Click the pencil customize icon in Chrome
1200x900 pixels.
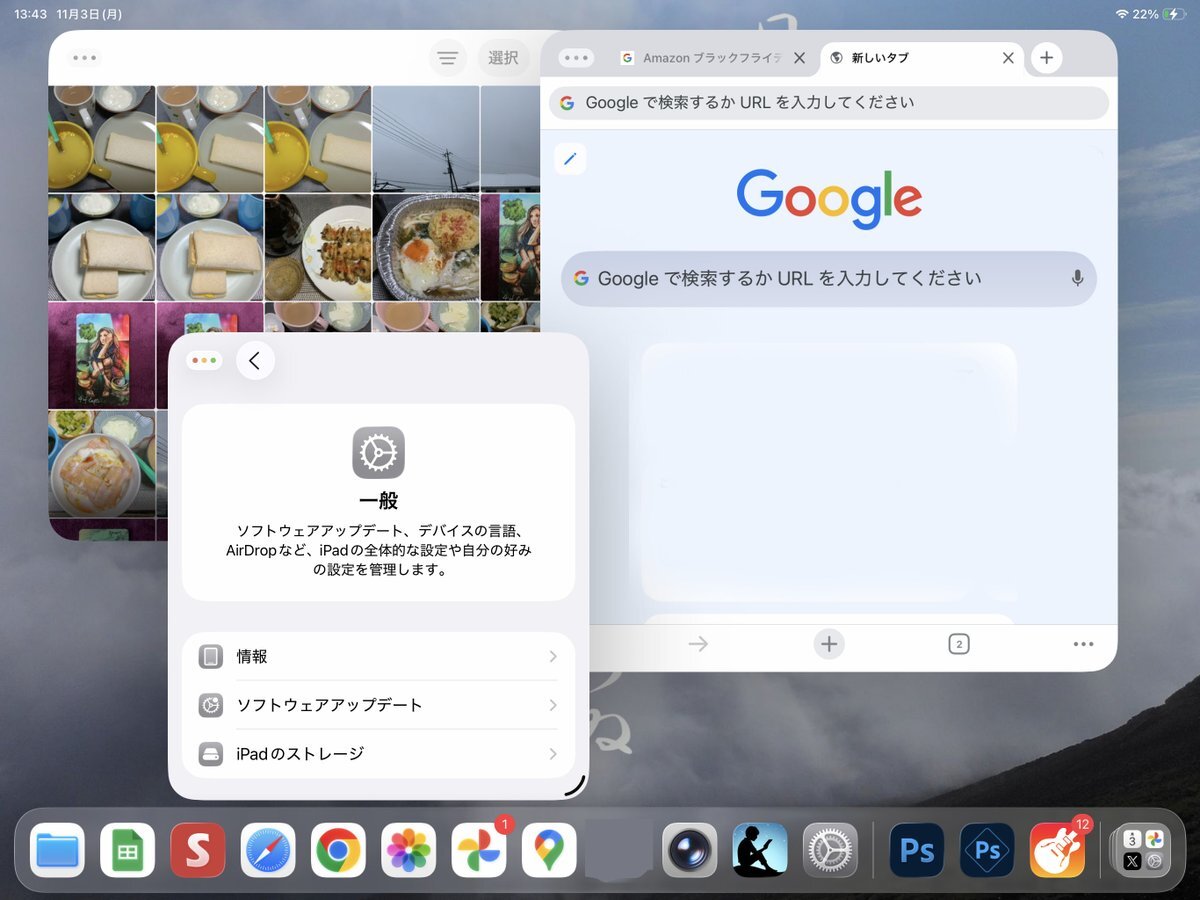pyautogui.click(x=570, y=158)
